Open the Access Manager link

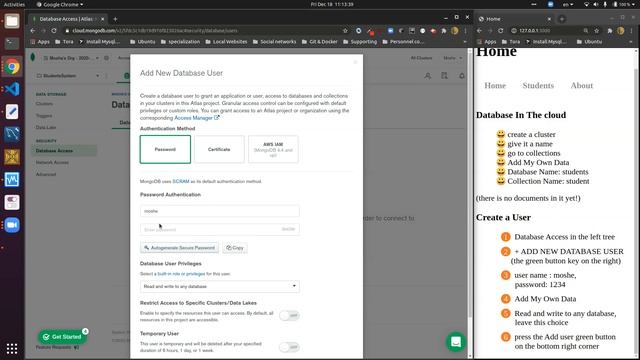197,118
